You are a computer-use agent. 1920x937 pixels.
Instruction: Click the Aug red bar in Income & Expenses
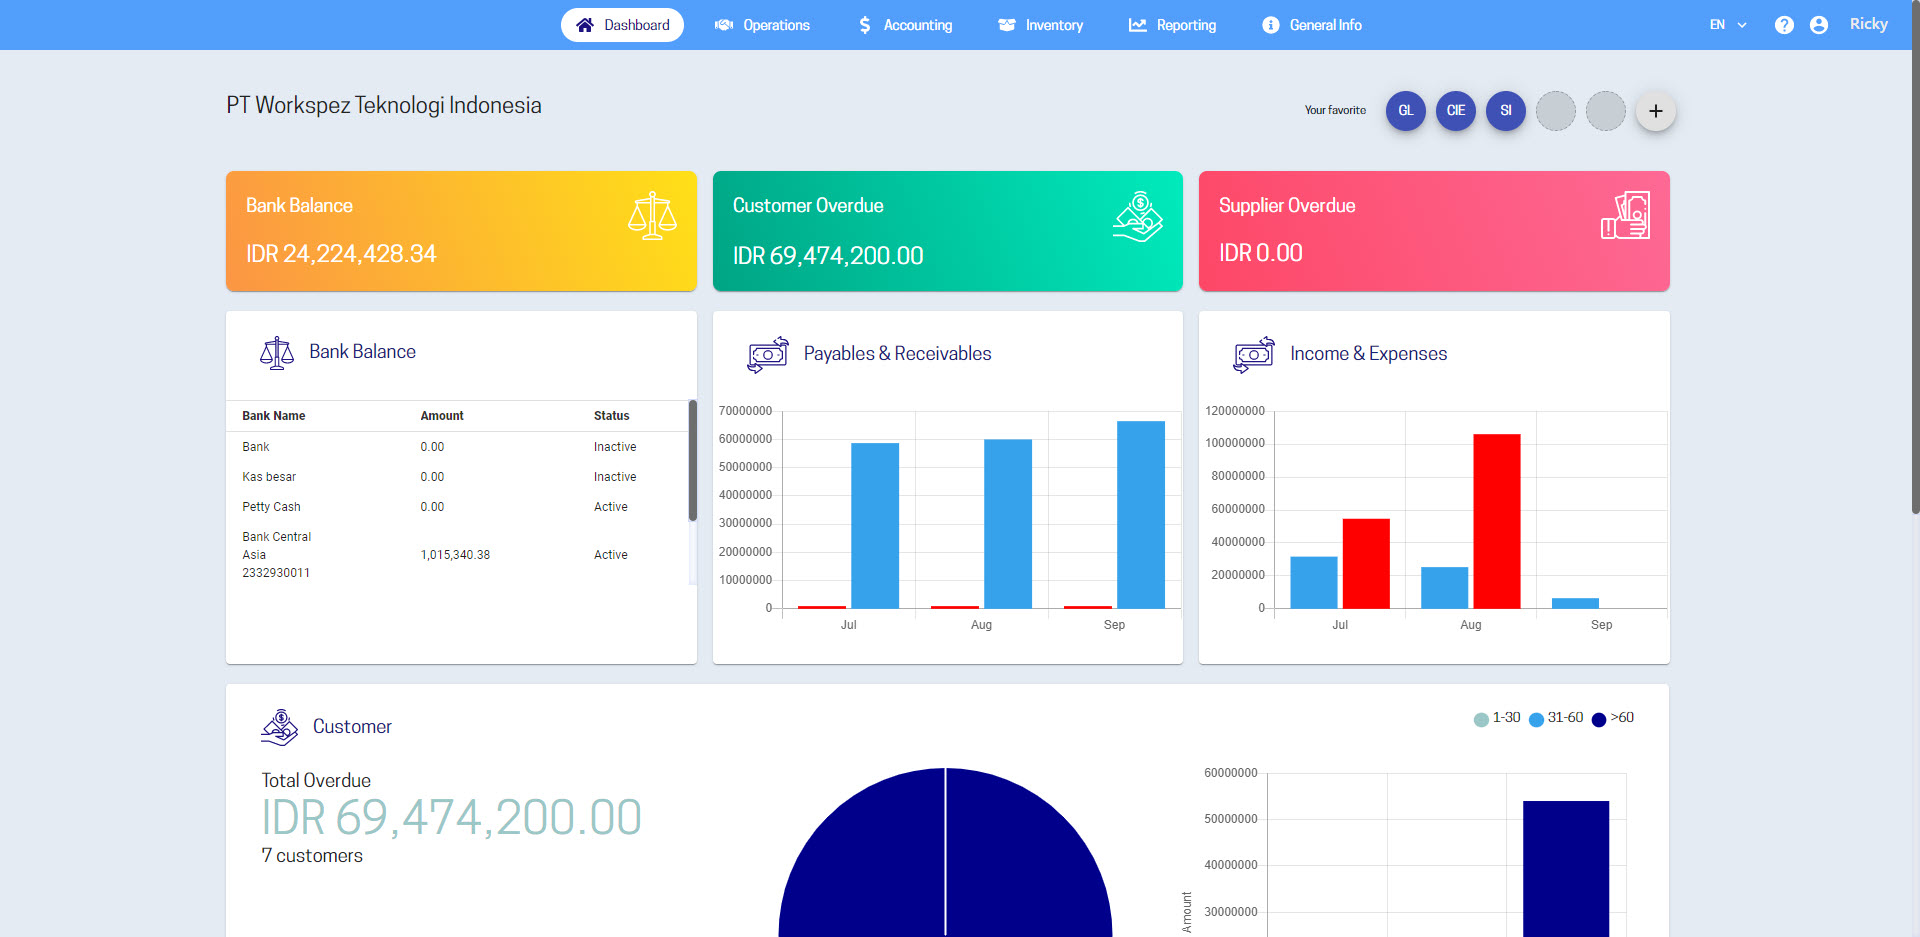pyautogui.click(x=1497, y=521)
